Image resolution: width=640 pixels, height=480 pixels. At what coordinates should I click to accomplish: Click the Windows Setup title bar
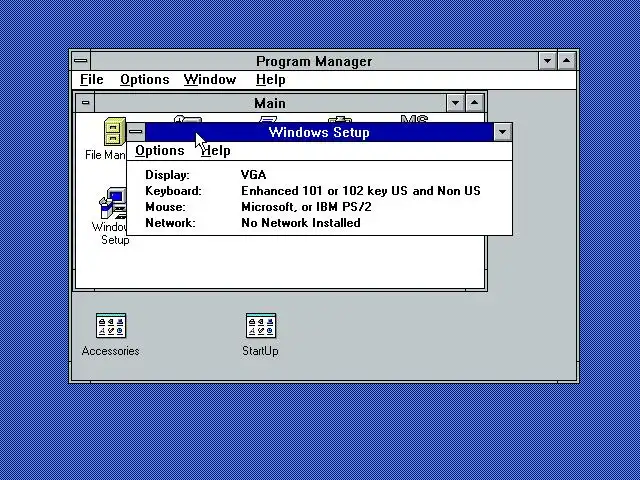[319, 132]
